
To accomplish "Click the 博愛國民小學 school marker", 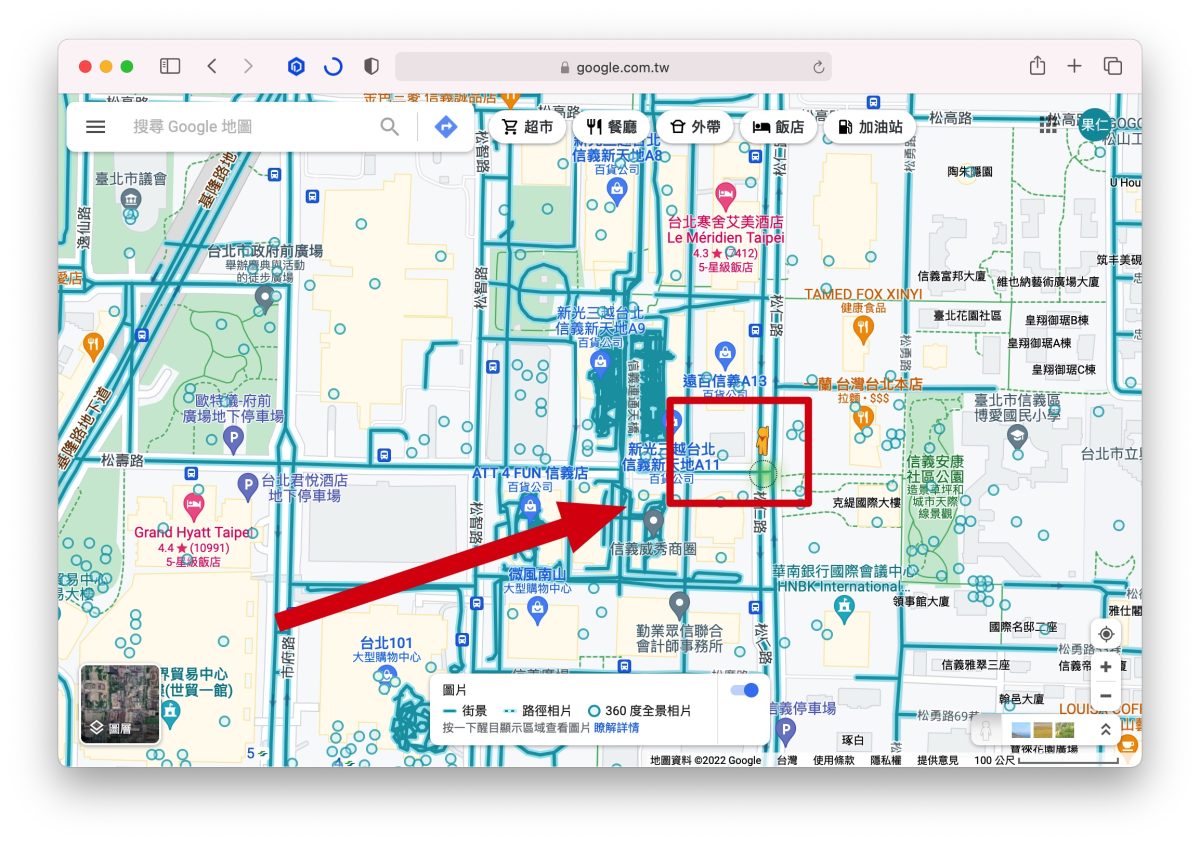I will pyautogui.click(x=1016, y=437).
